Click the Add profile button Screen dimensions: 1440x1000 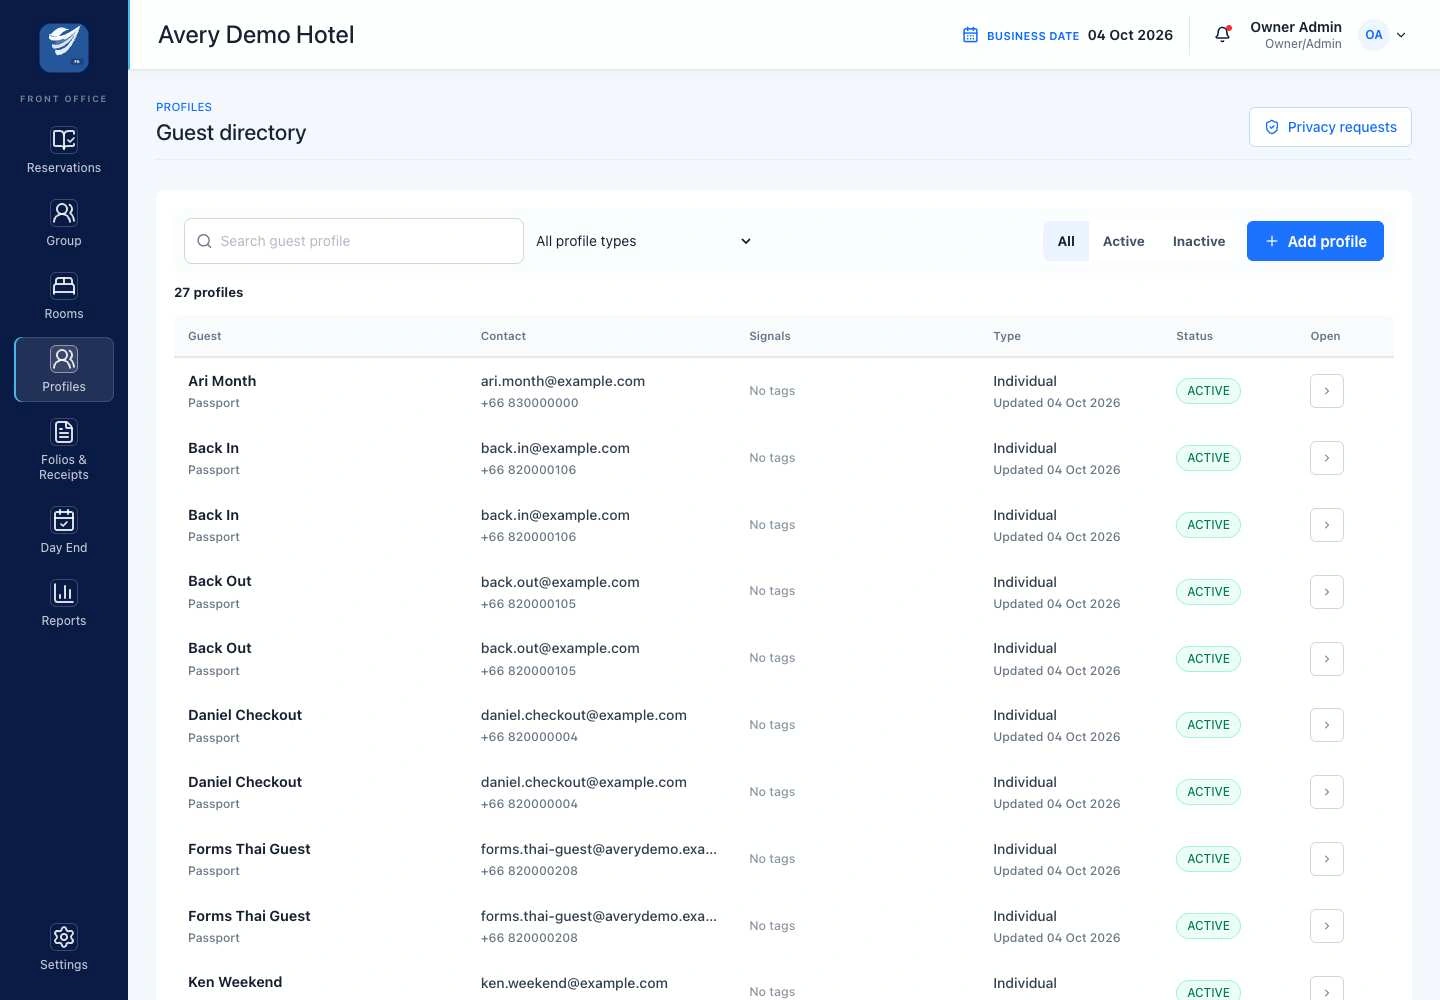tap(1315, 241)
